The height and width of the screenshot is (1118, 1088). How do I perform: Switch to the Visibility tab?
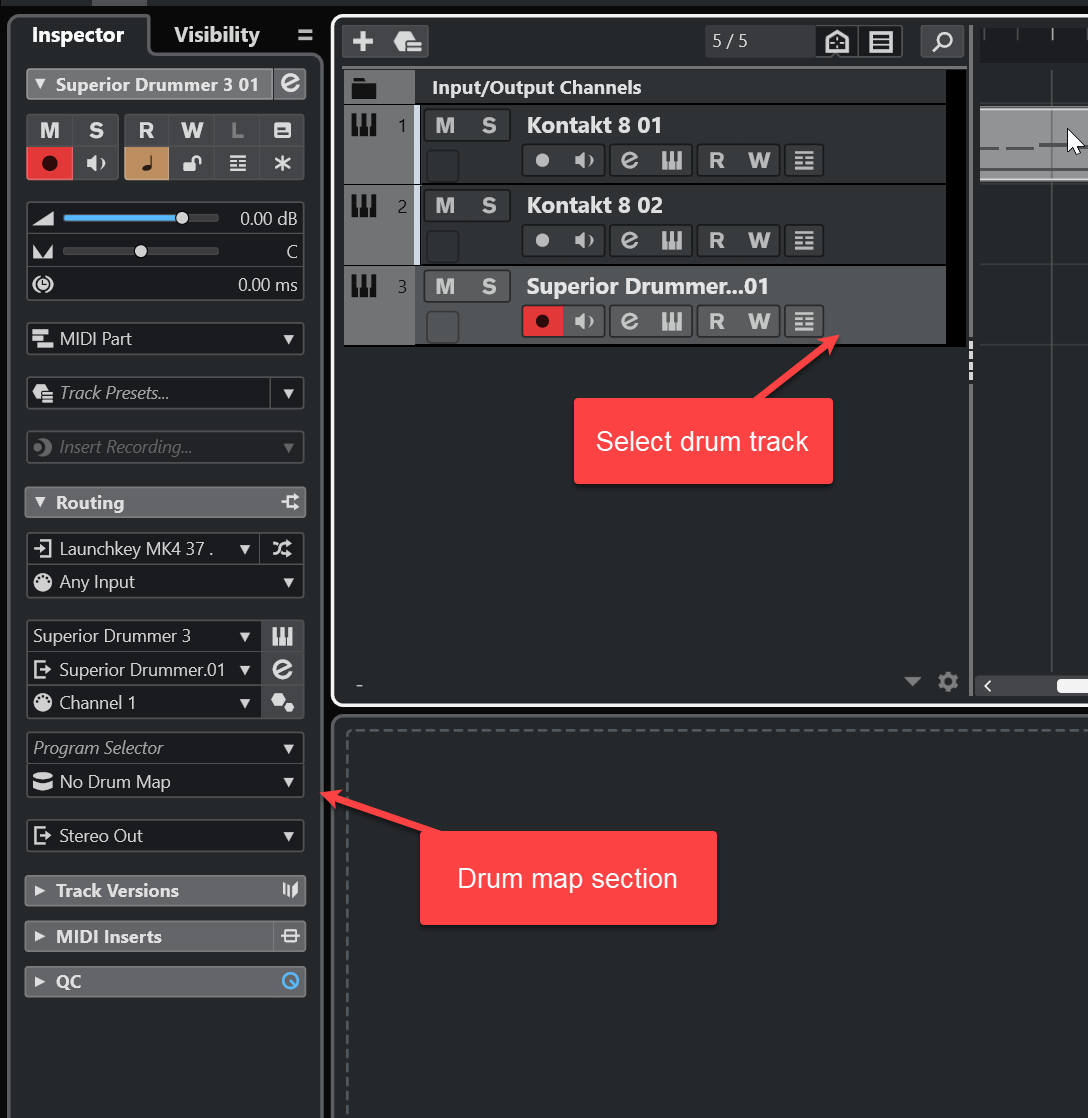[x=217, y=35]
